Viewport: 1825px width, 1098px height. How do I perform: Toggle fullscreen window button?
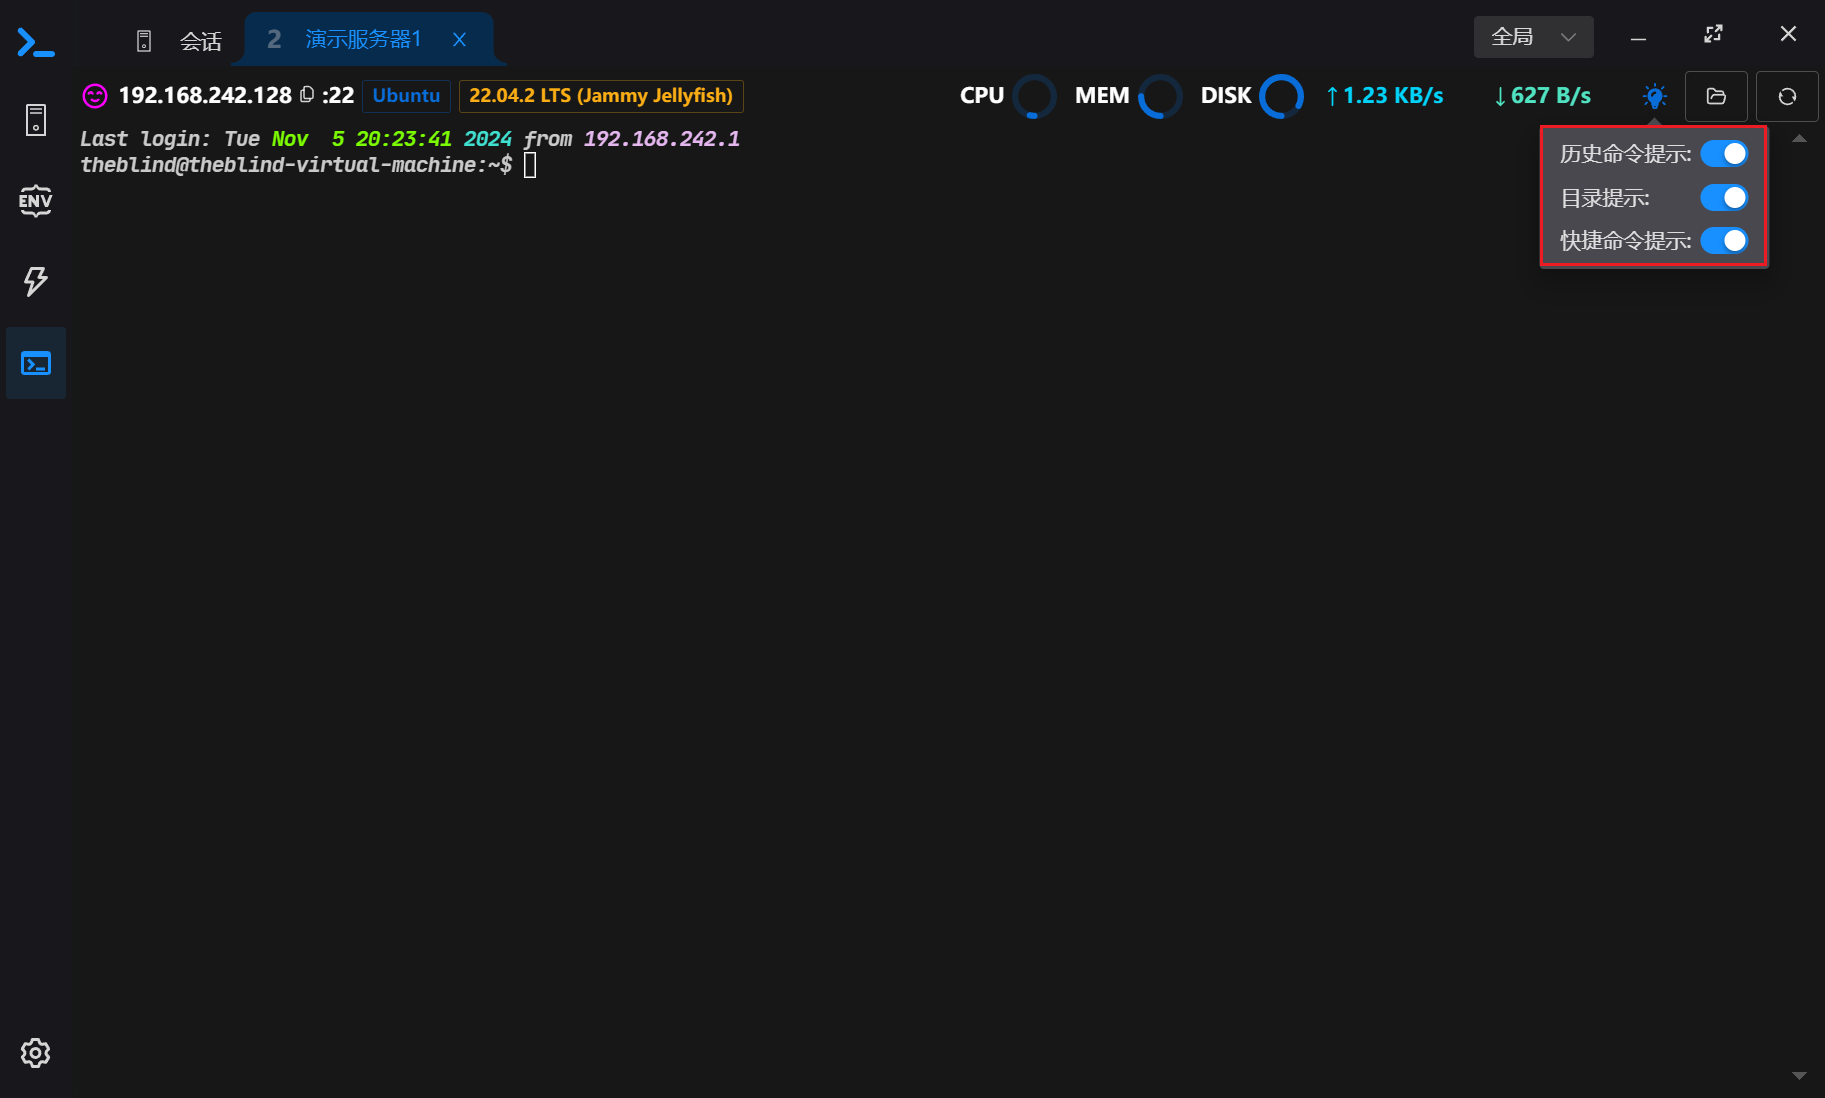[1713, 34]
